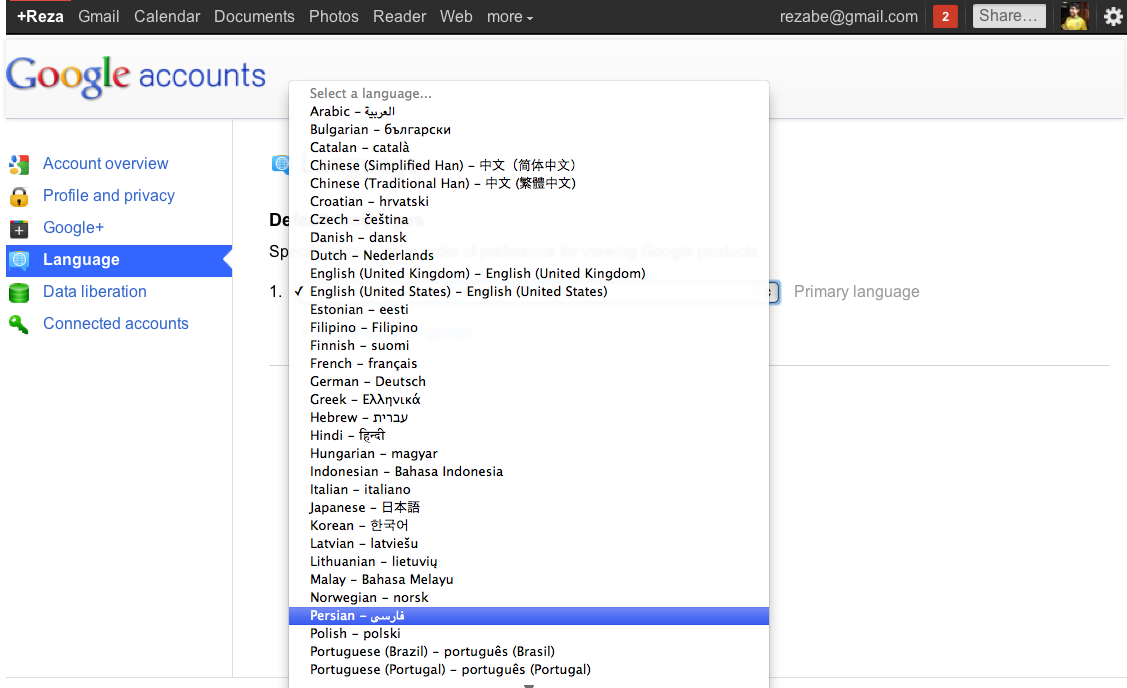The image size is (1127, 688).
Task: Select German – Deutsch option
Action: click(528, 381)
